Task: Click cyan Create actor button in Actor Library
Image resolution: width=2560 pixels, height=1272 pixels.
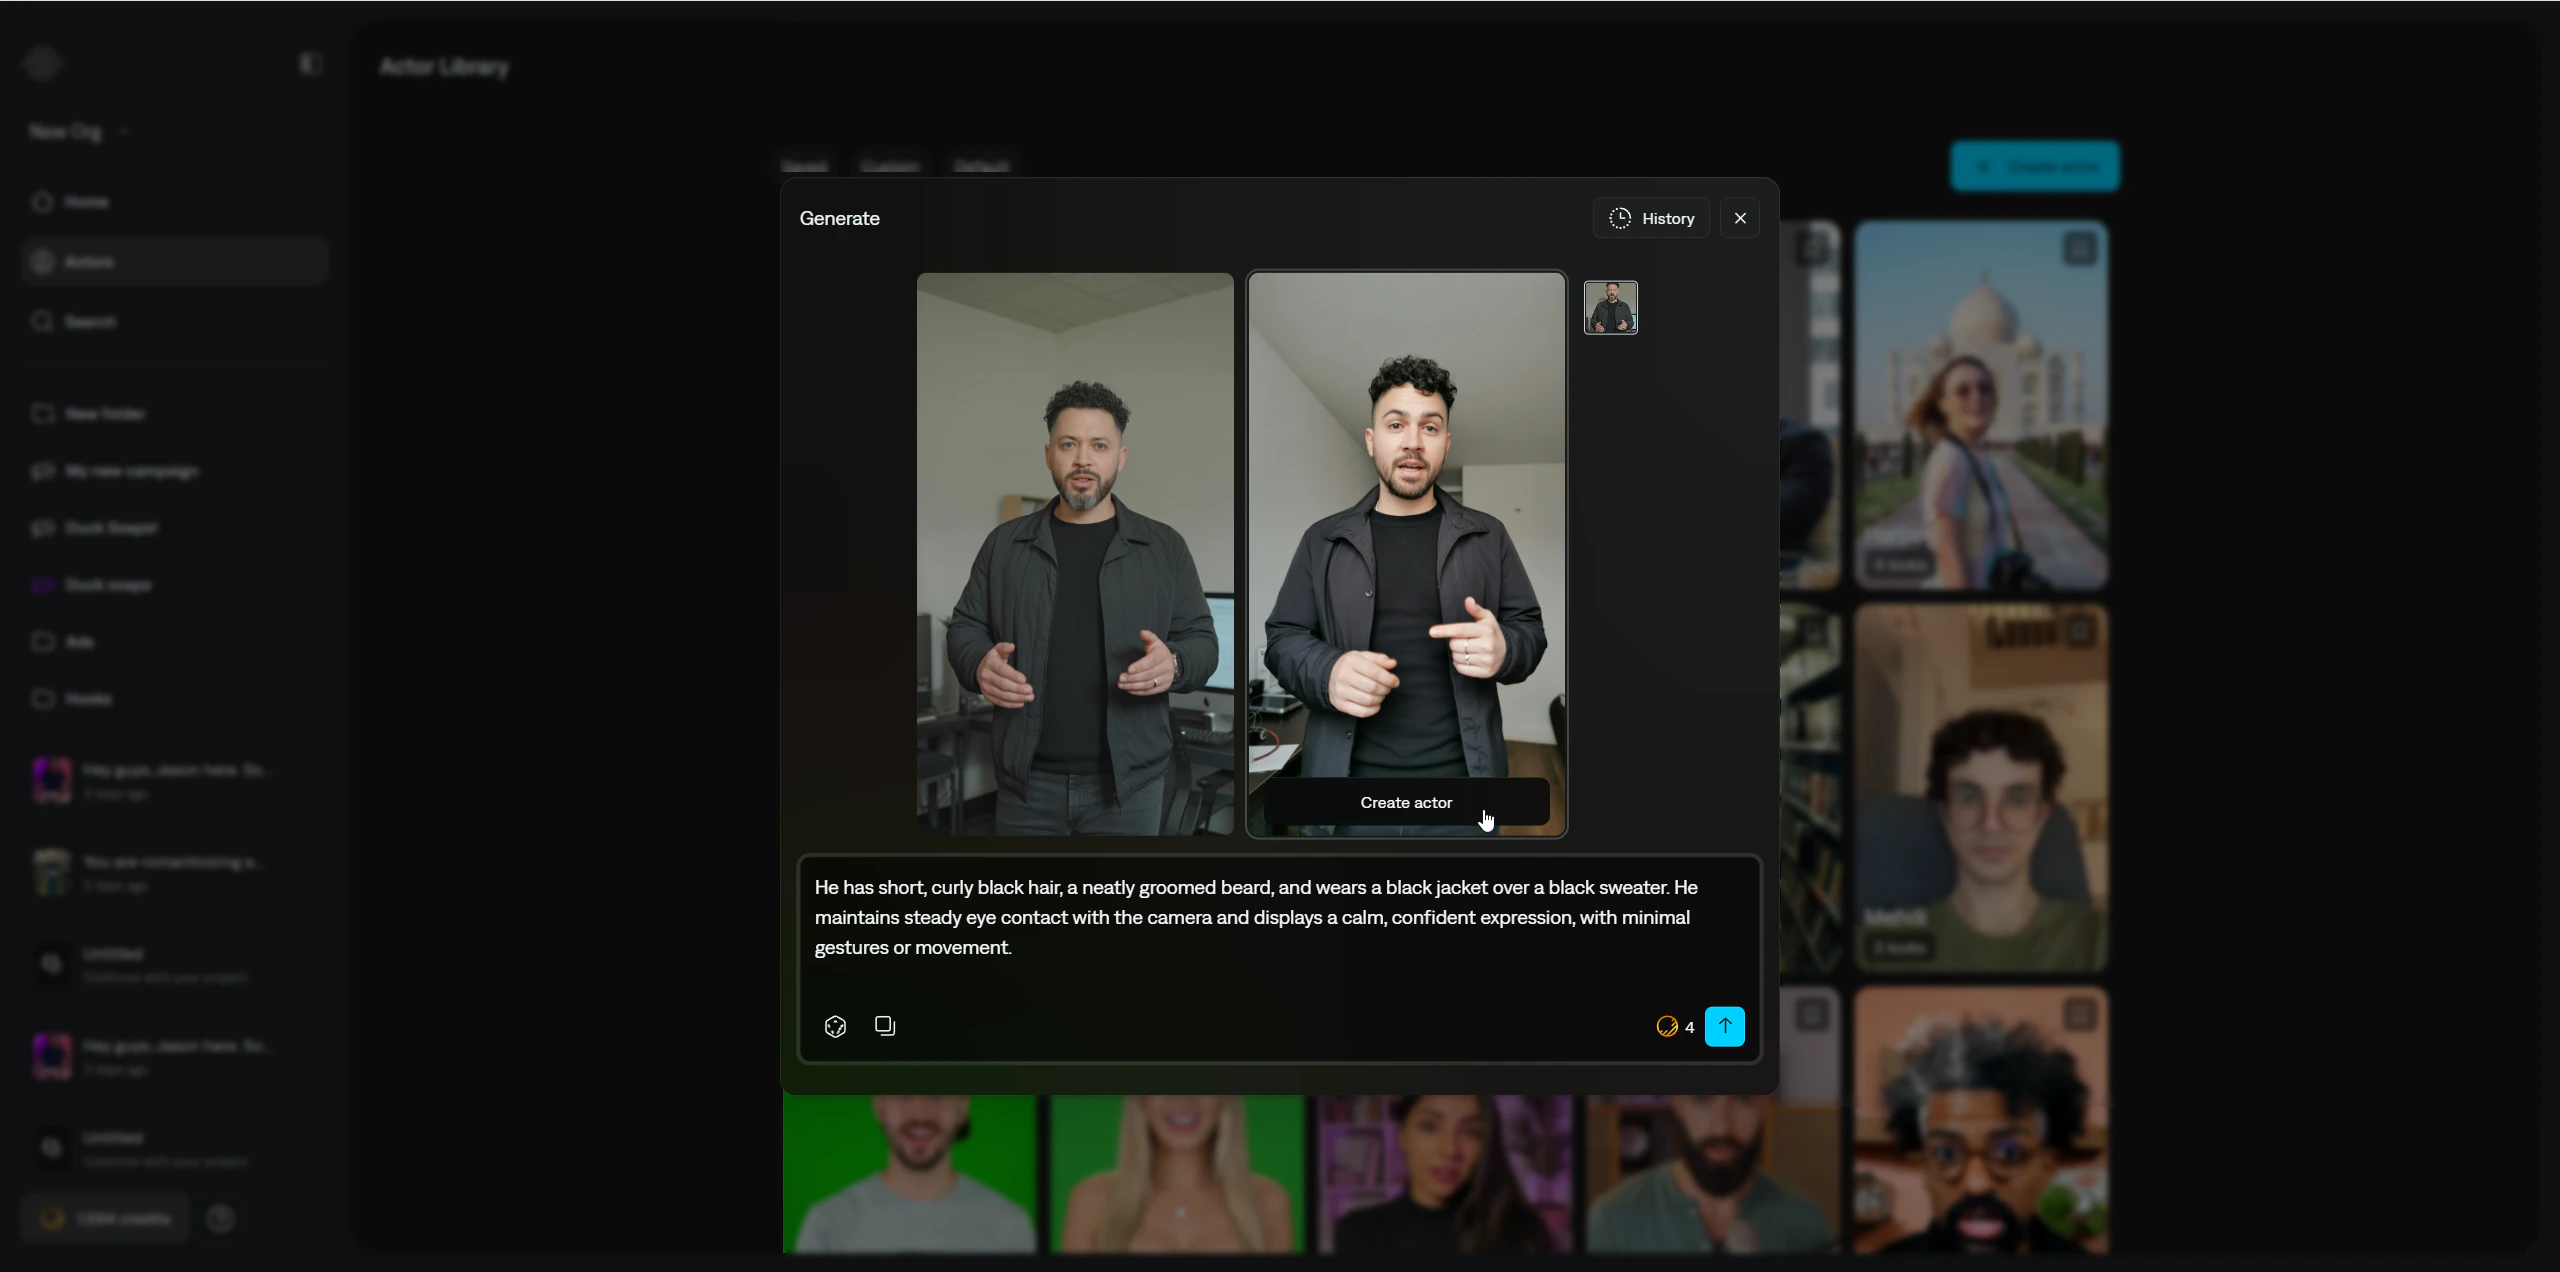Action: click(x=2034, y=166)
